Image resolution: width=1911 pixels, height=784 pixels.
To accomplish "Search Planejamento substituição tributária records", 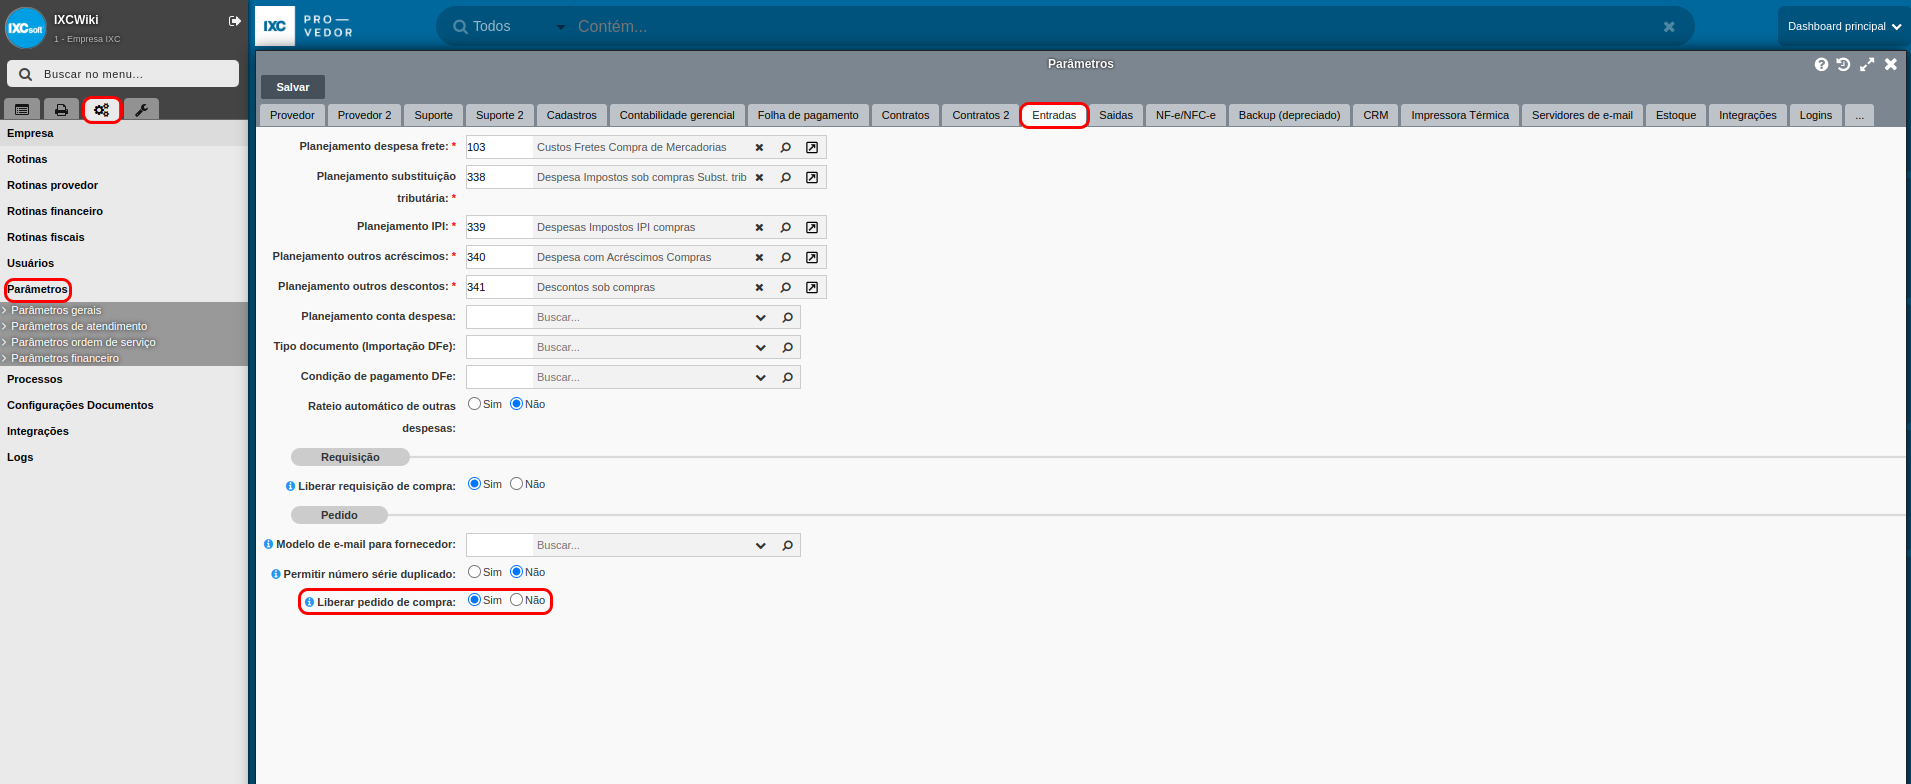I will point(786,177).
